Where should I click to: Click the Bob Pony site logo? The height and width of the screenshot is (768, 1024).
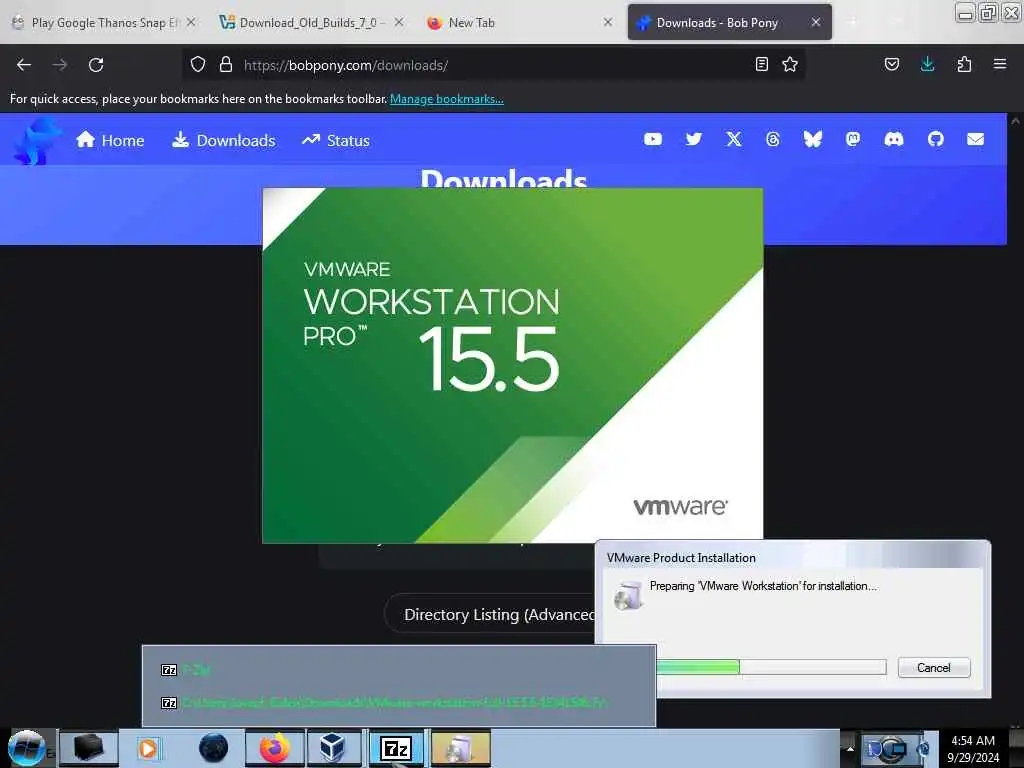(x=36, y=140)
